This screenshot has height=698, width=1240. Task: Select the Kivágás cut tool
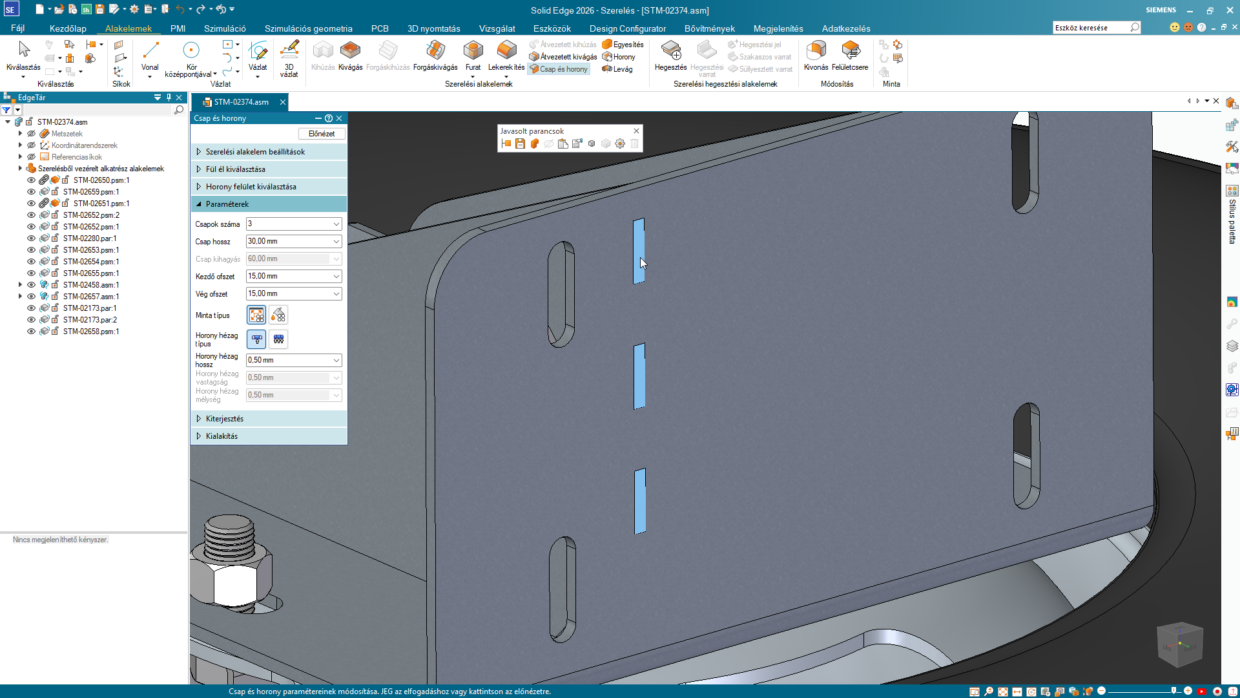pos(350,56)
